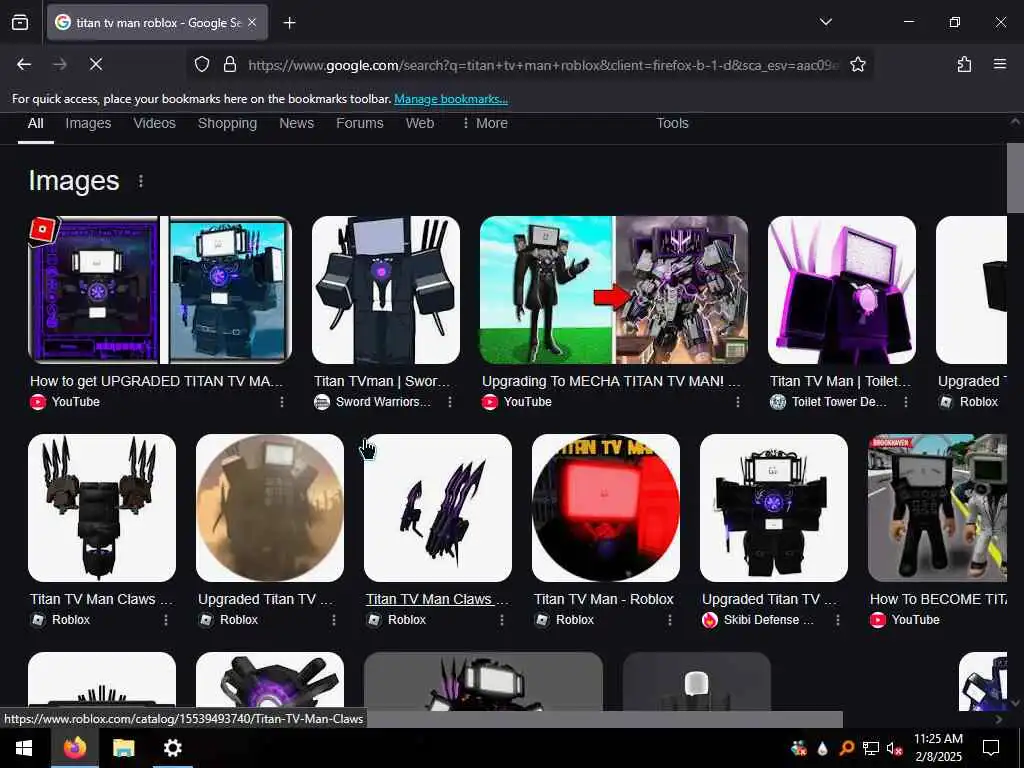
Task: Switch to the Web tab
Action: coord(420,123)
